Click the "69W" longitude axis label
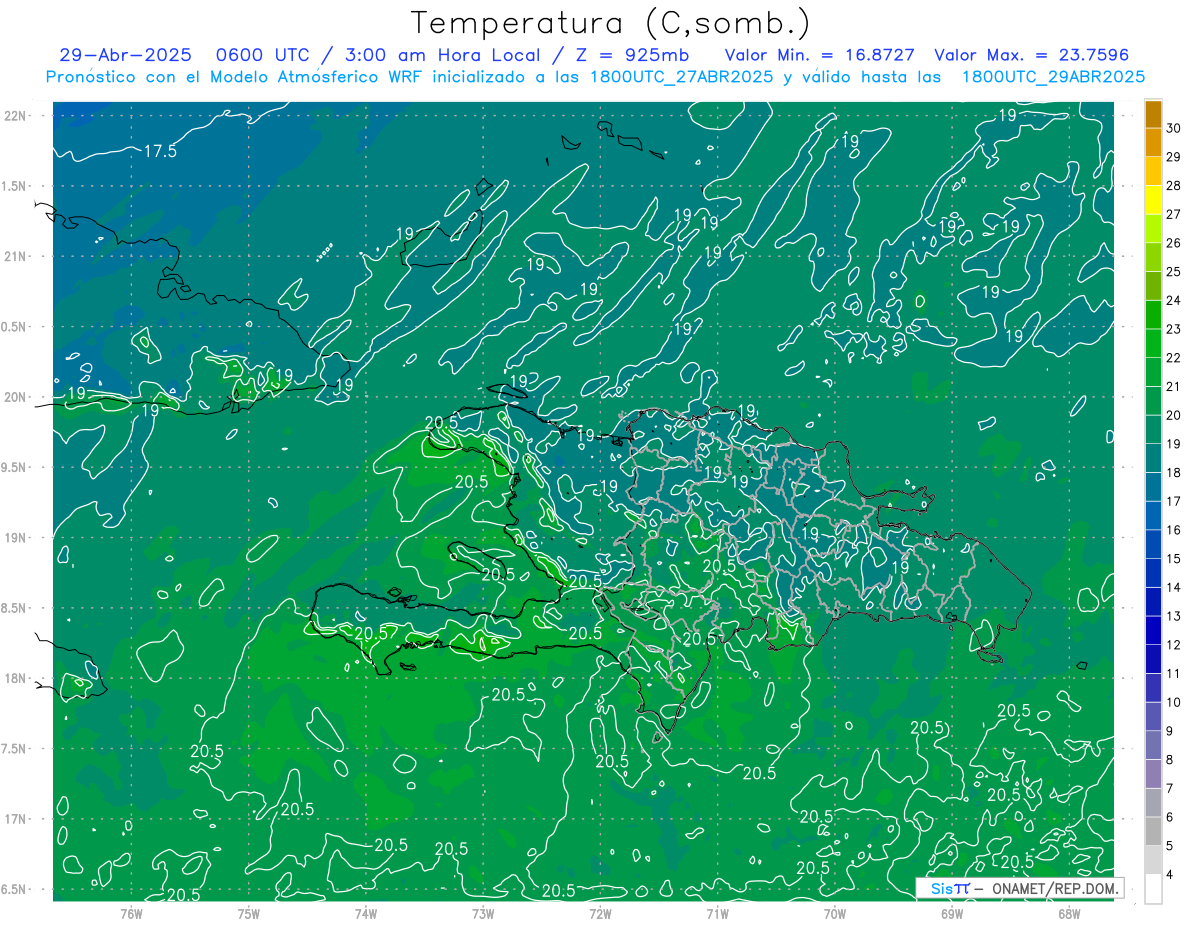 (951, 913)
